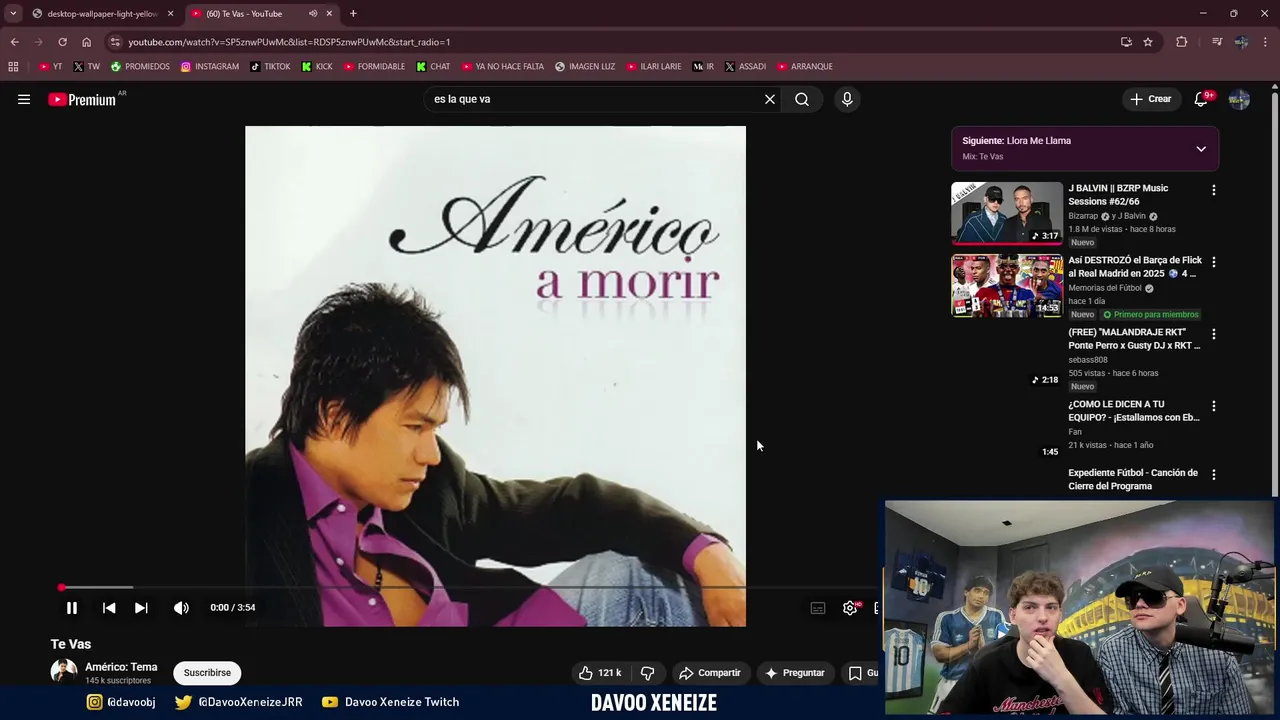Start voice search with the microphone
This screenshot has width=1280, height=720.
(x=847, y=99)
